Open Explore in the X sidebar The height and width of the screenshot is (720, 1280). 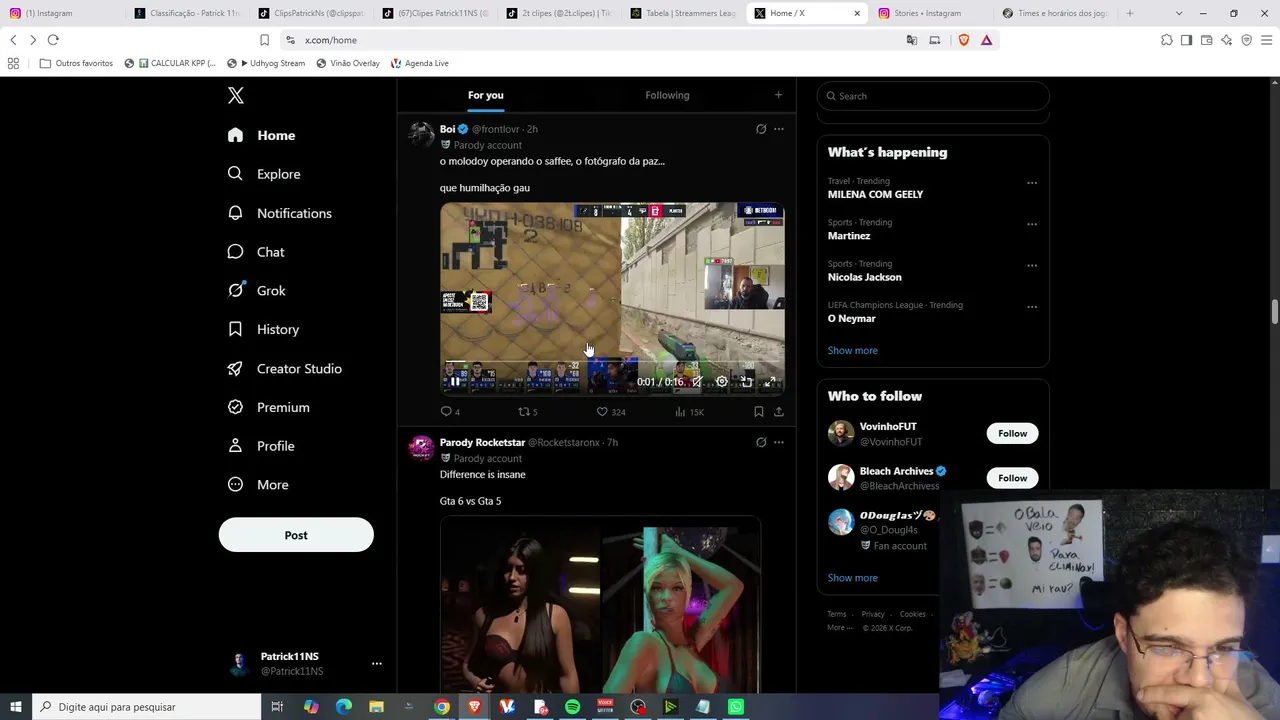(x=264, y=174)
